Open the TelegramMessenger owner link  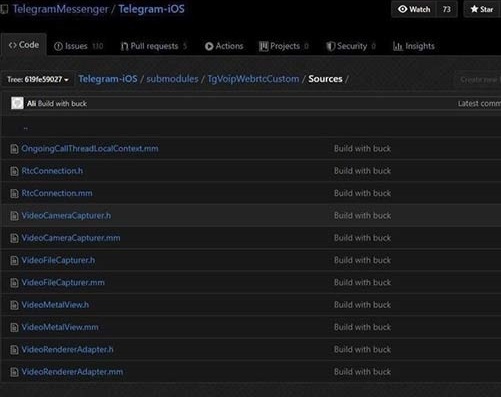click(61, 9)
